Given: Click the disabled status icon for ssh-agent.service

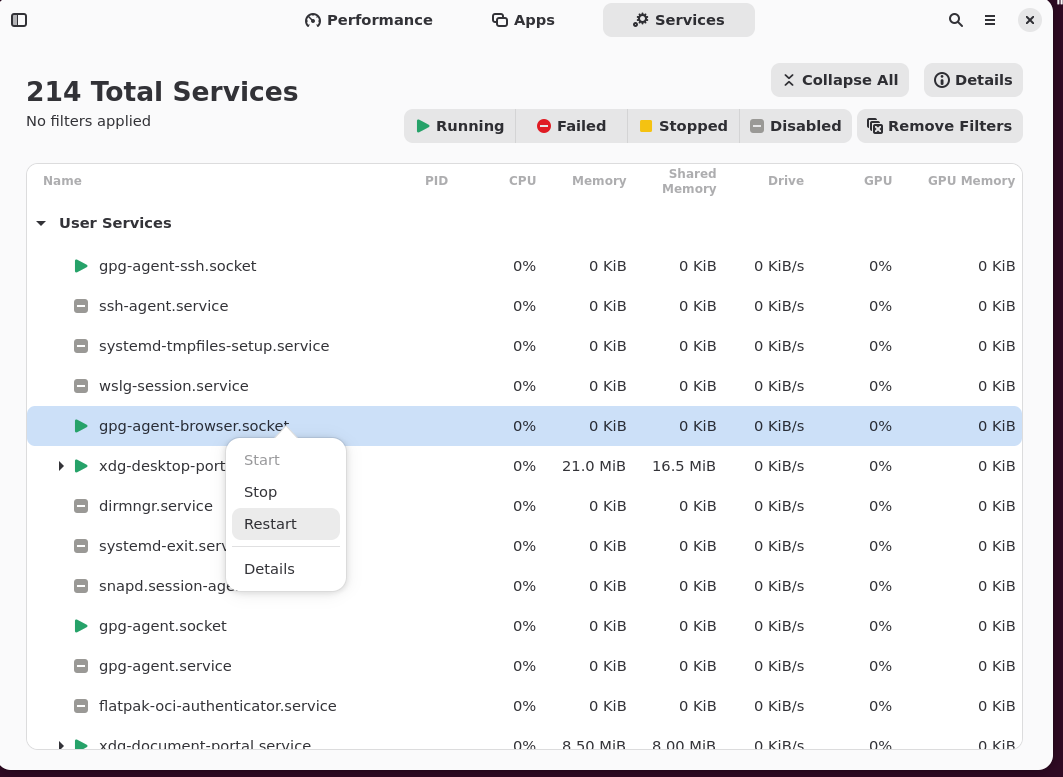Looking at the screenshot, I should [x=81, y=306].
